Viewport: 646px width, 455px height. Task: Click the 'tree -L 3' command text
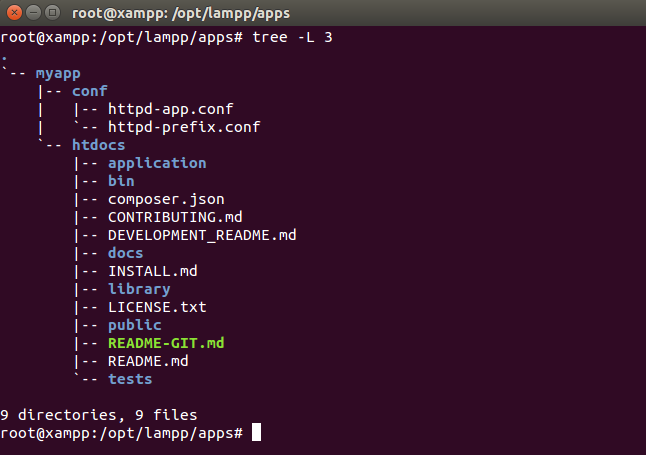(291, 37)
